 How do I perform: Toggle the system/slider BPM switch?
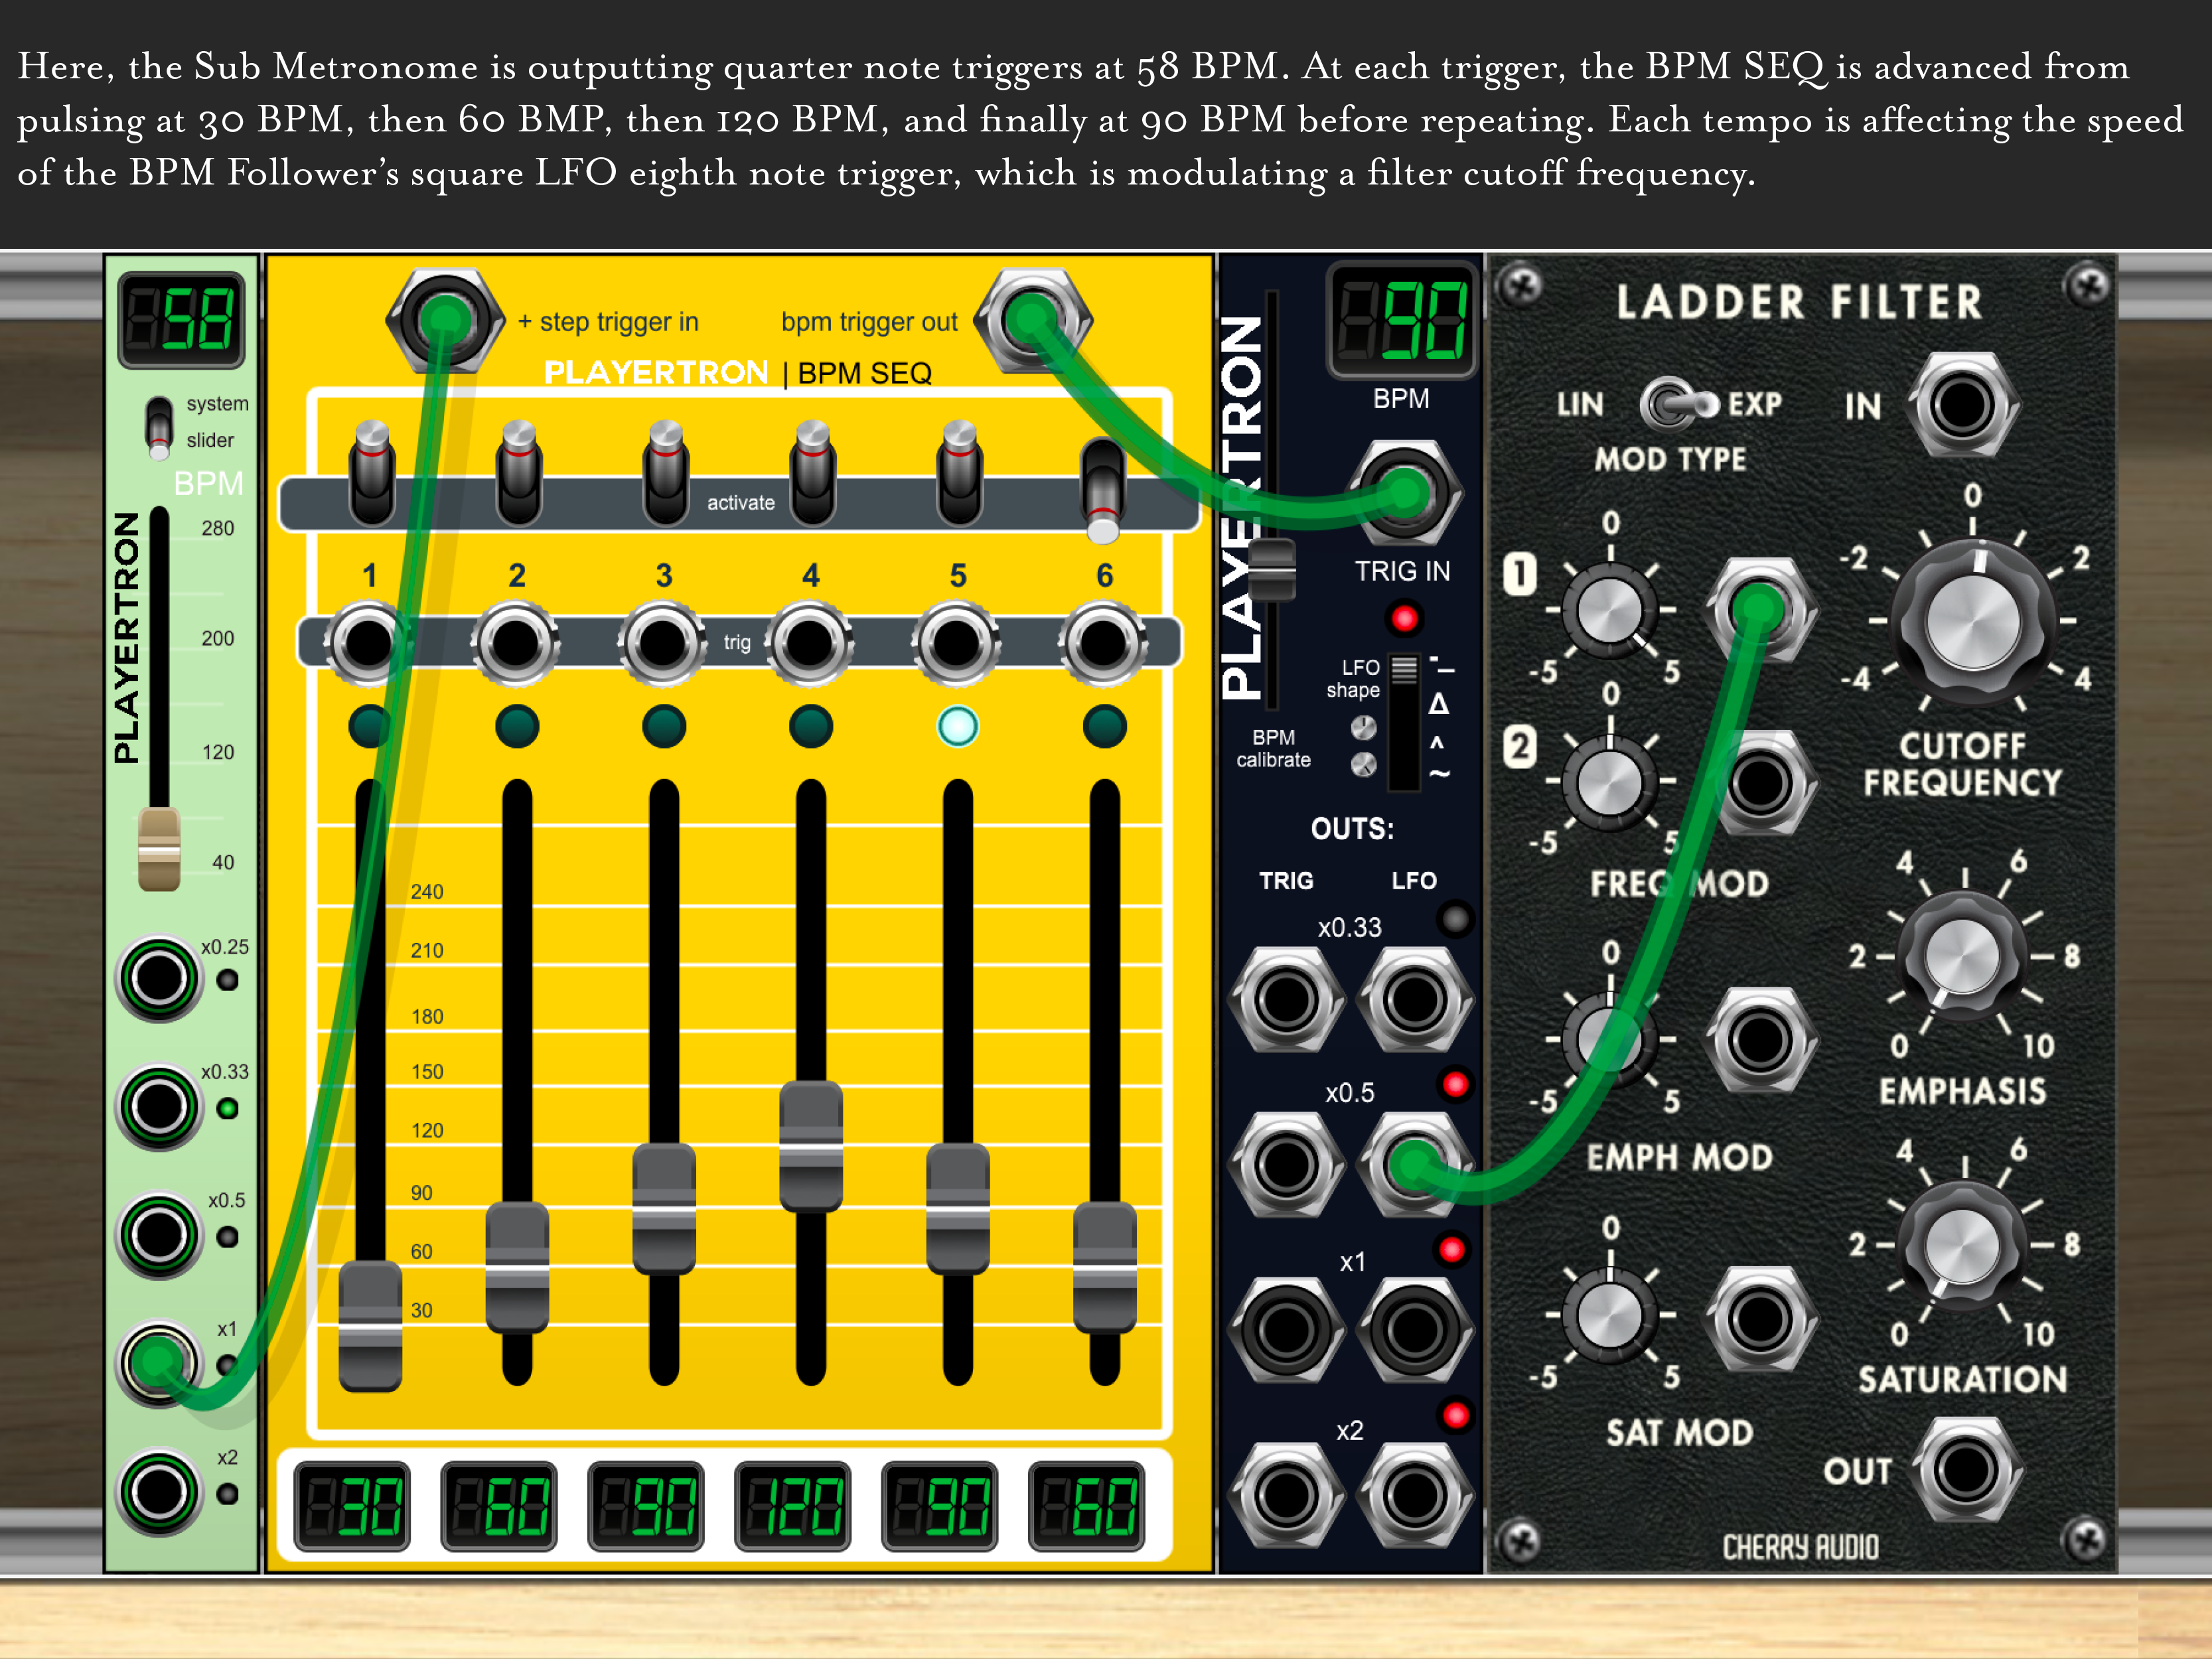point(159,428)
